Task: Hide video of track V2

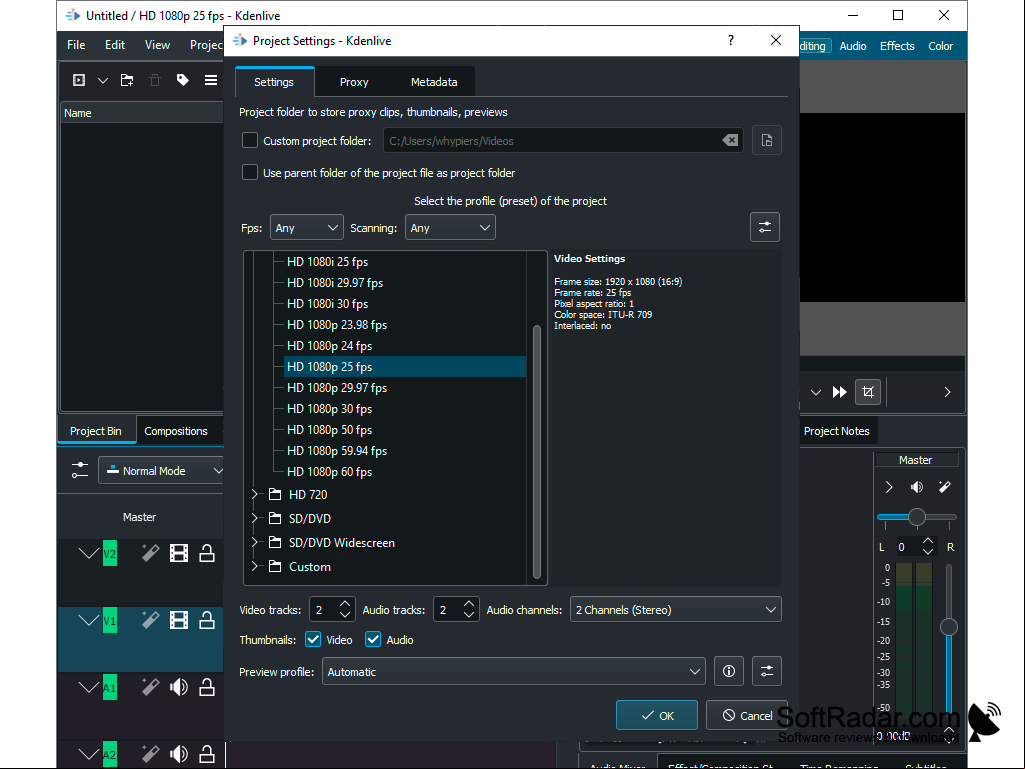Action: (x=179, y=553)
